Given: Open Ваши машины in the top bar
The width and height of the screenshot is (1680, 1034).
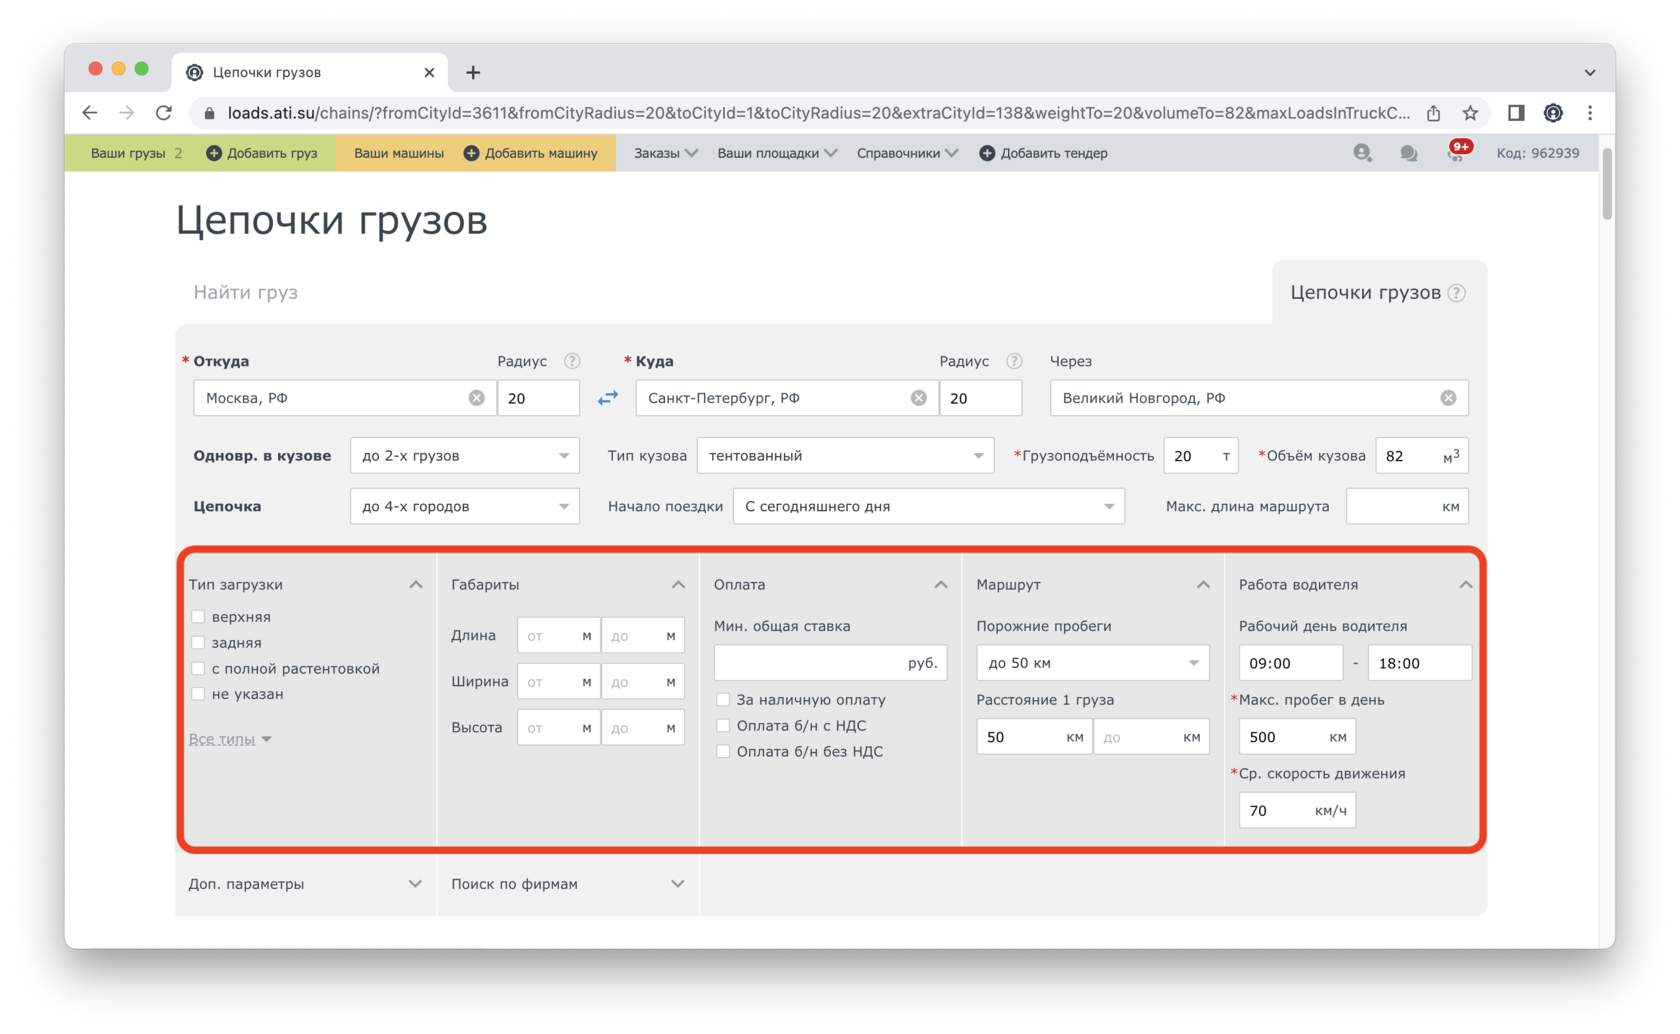Looking at the screenshot, I should tap(399, 153).
